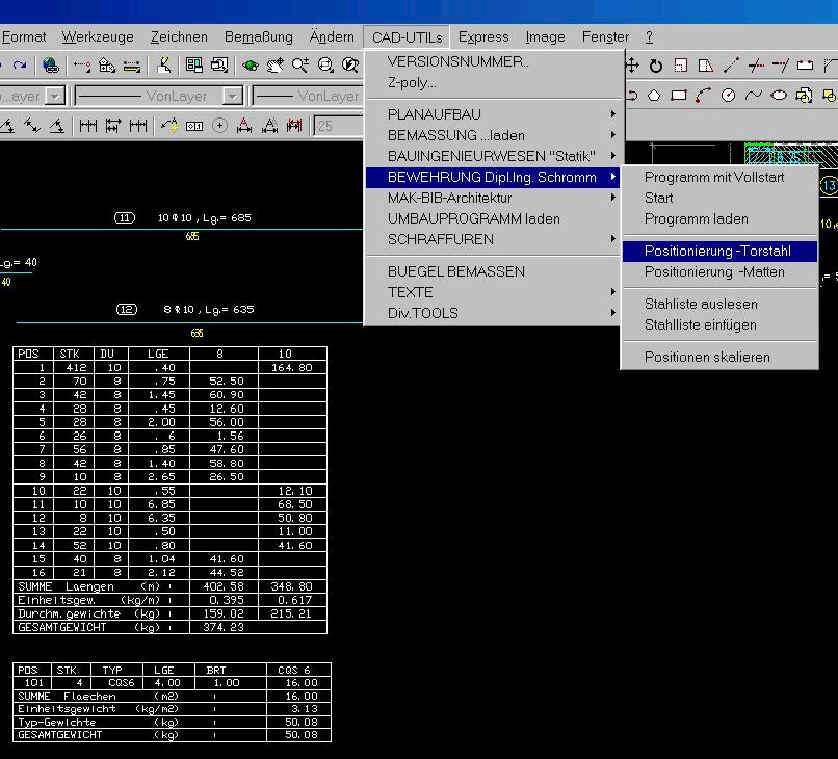Open the Fenster menu
This screenshot has height=759, width=838.
(x=605, y=37)
